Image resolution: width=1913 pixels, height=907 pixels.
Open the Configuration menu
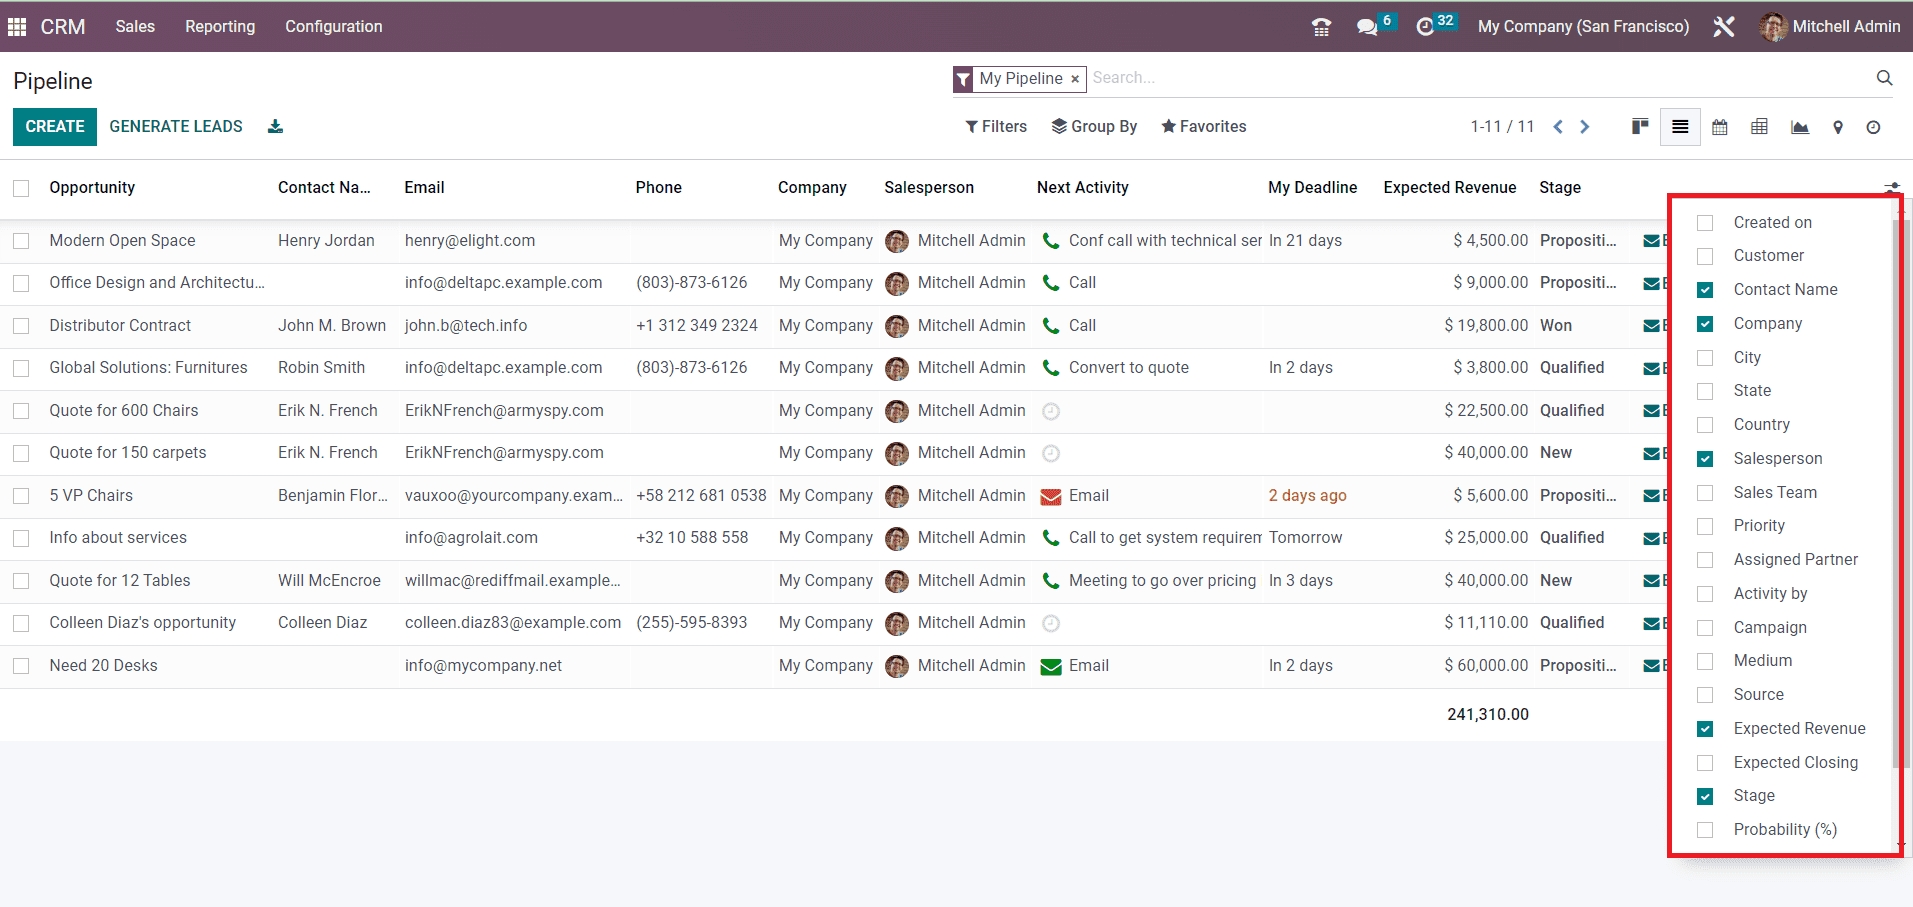tap(333, 27)
